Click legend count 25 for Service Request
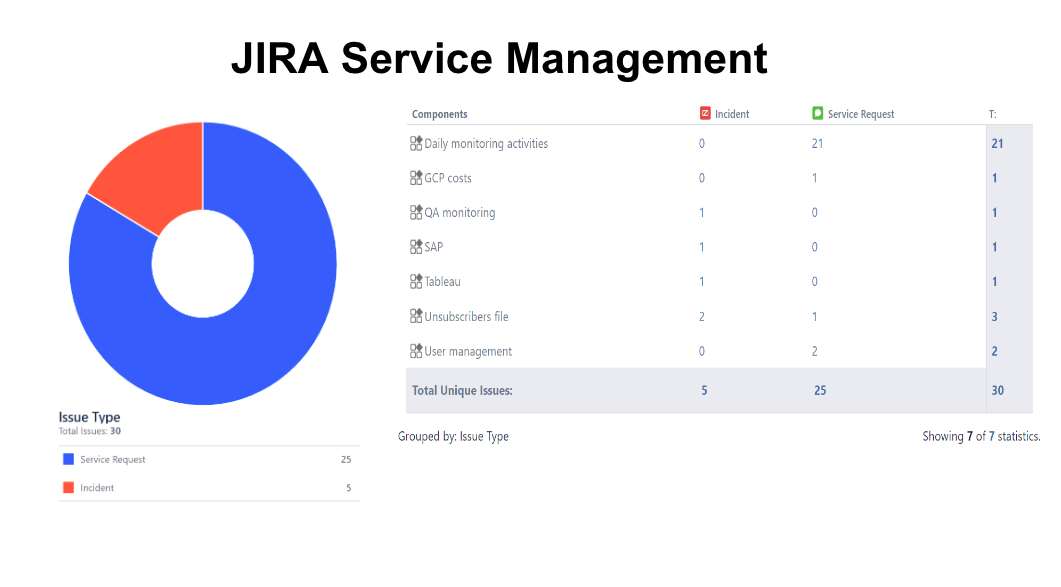 [346, 460]
